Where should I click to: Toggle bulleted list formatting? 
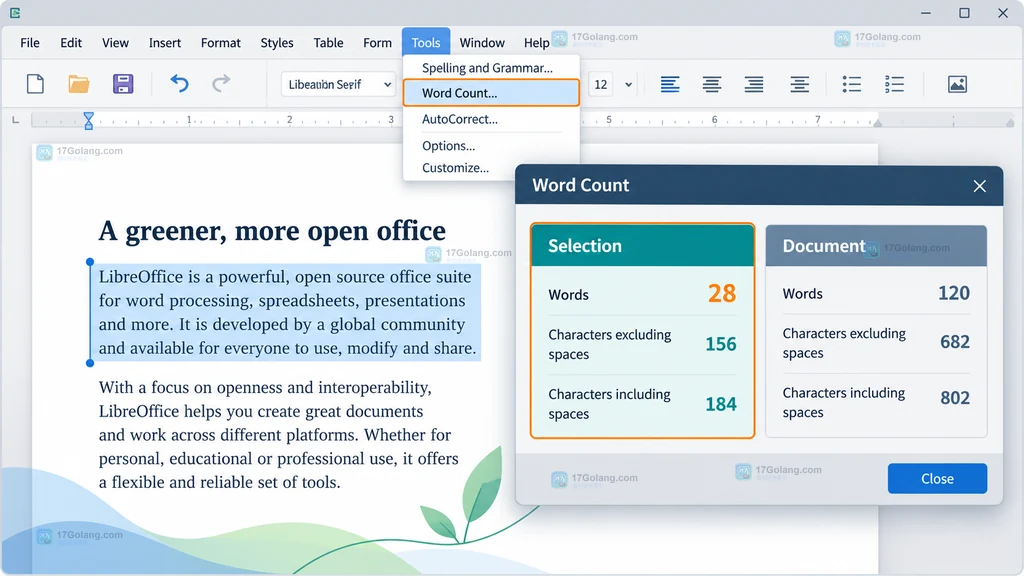pyautogui.click(x=852, y=84)
